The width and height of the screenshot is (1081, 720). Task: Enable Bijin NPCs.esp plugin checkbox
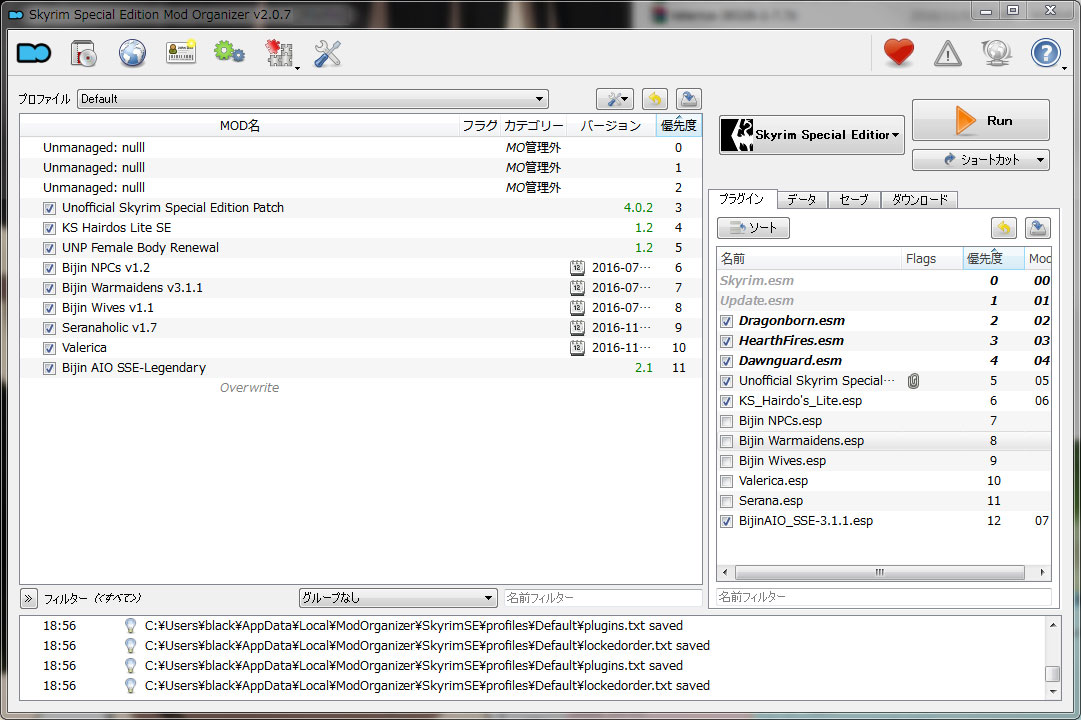pyautogui.click(x=726, y=421)
